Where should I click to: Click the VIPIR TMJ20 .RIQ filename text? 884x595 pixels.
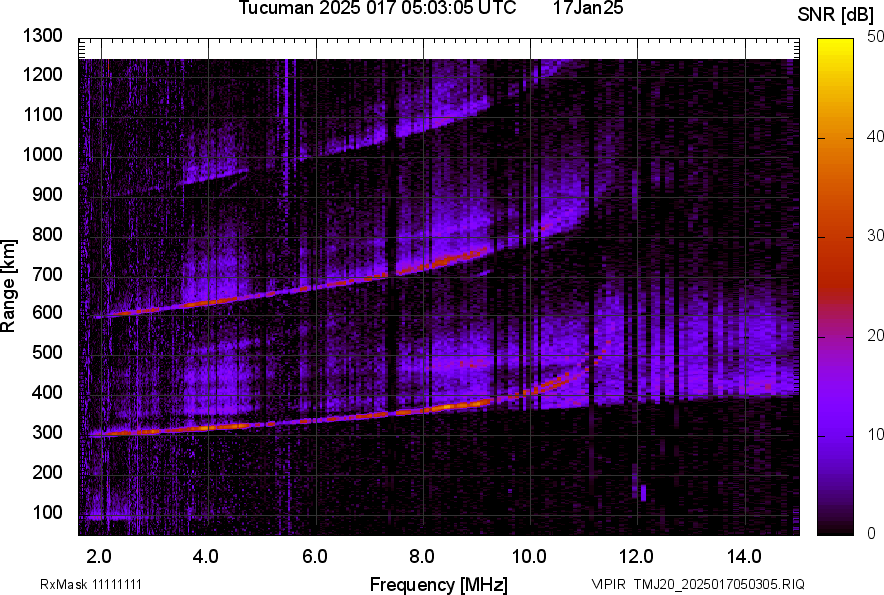point(697,584)
